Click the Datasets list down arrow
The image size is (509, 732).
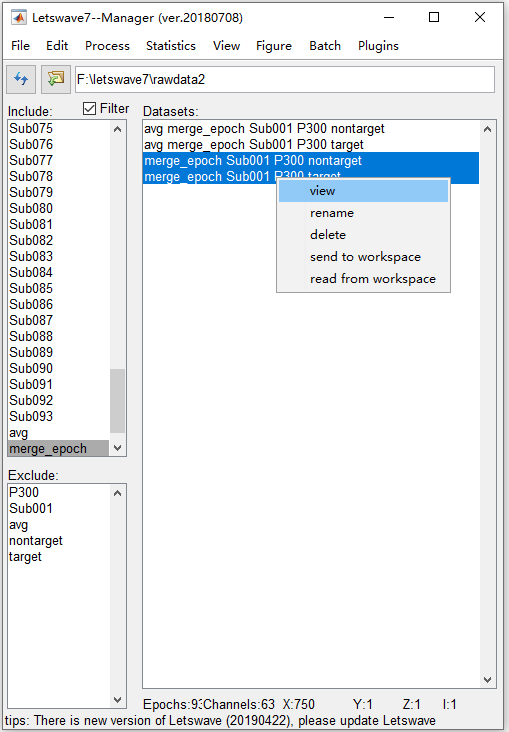point(488,680)
